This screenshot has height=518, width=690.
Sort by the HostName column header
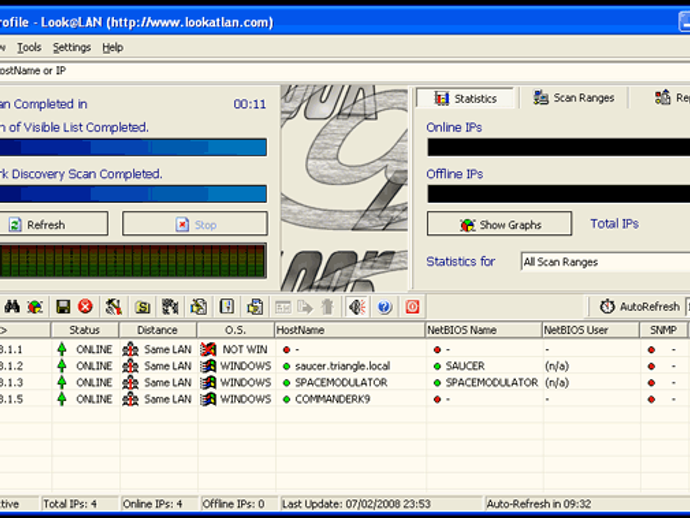pos(349,330)
